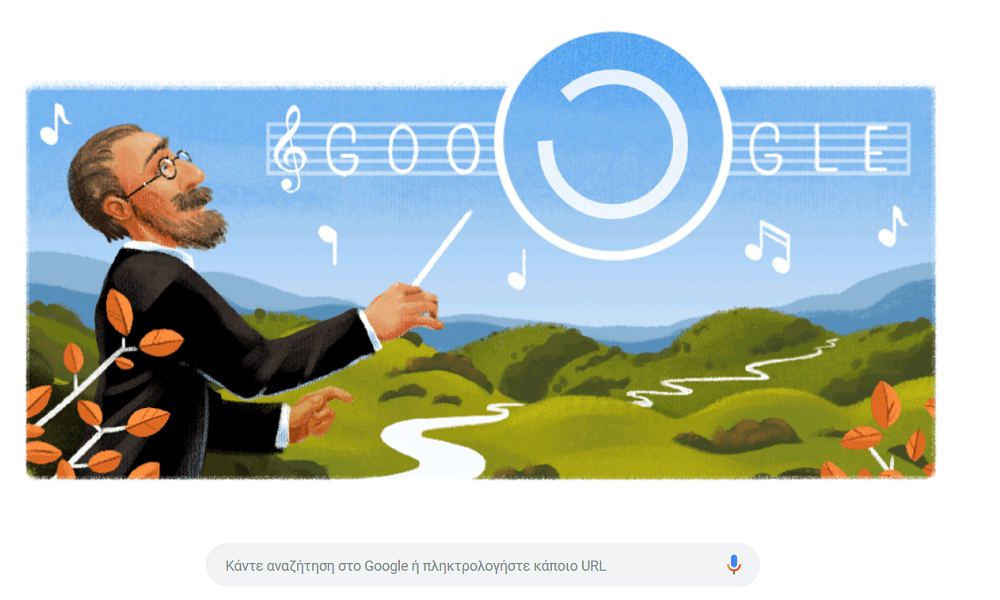Click the treble clef on the staff
1000x600 pixels.
[x=290, y=149]
